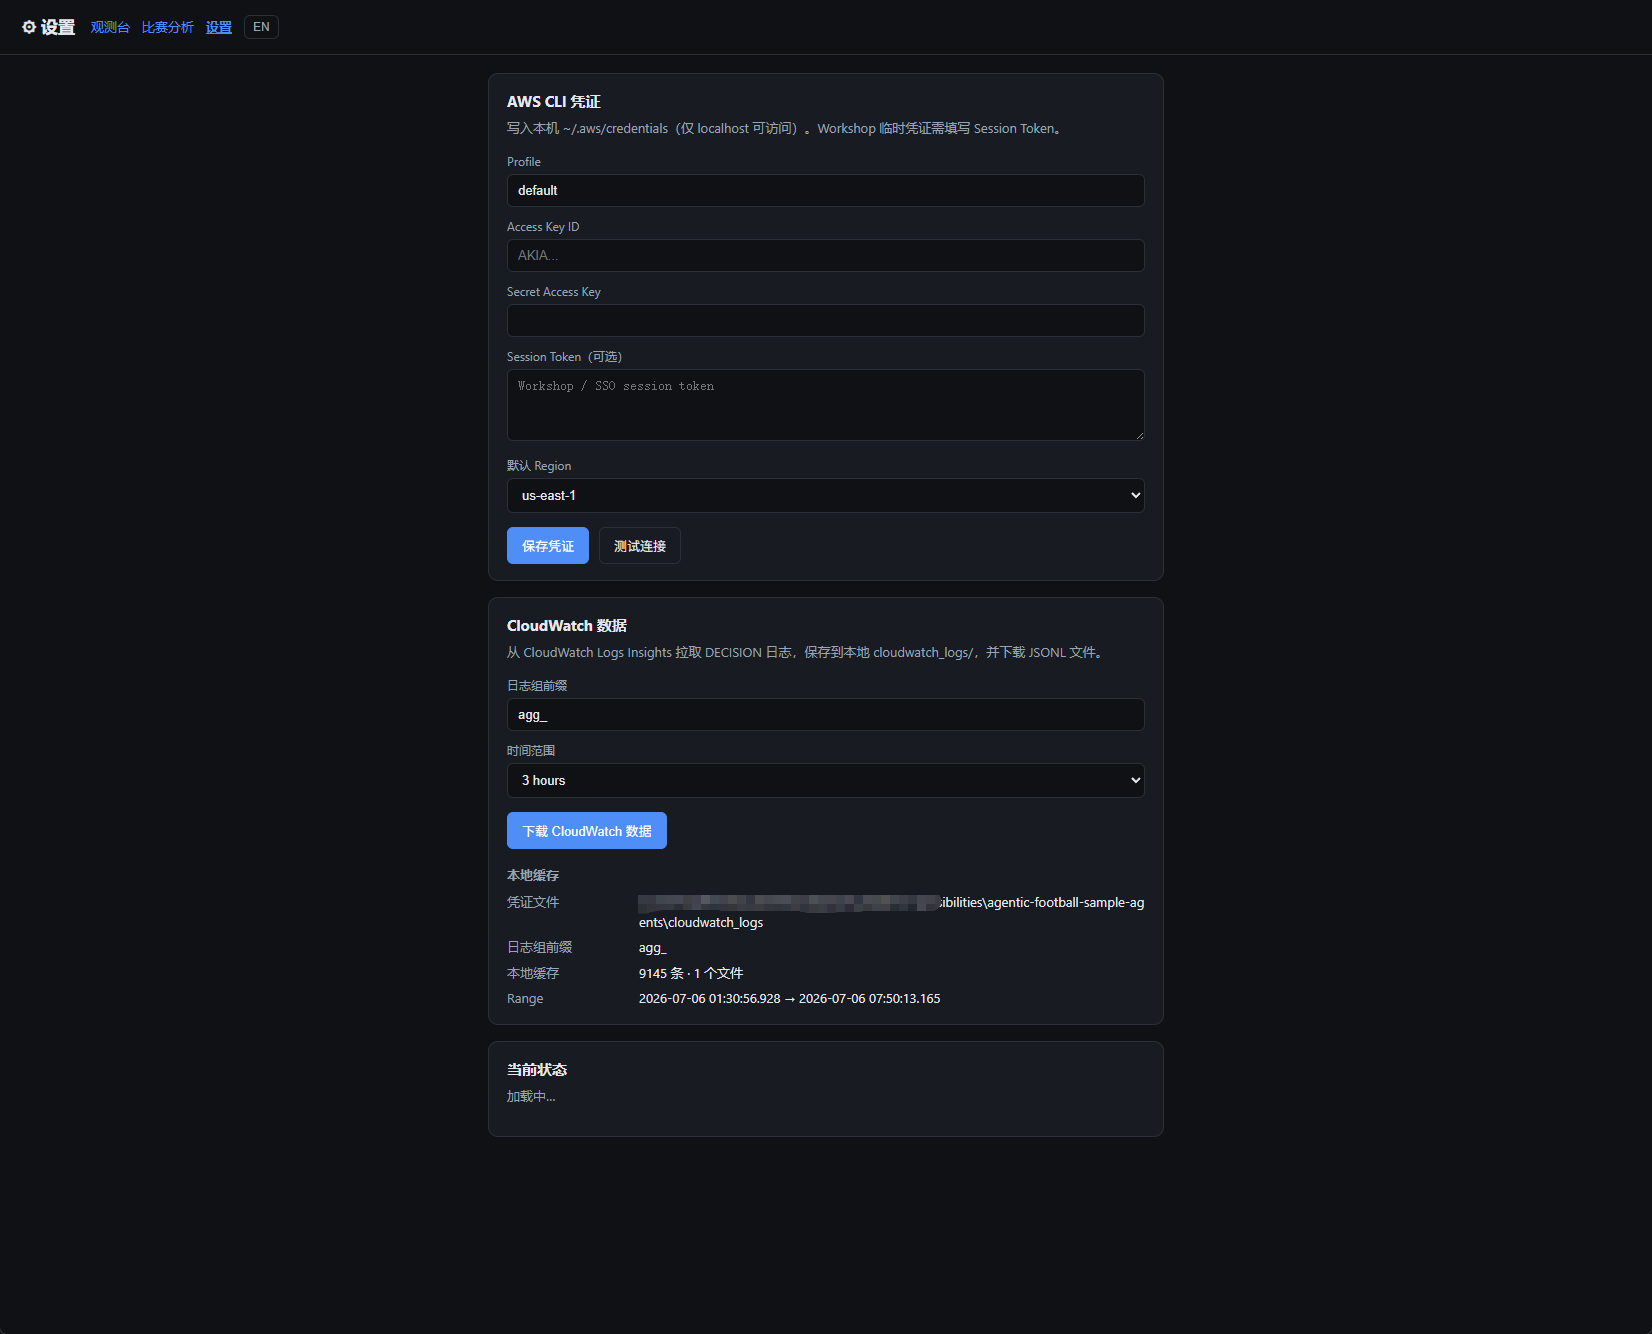Expand us-east-1 dropdown arrow
This screenshot has width=1652, height=1334.
pyautogui.click(x=1135, y=495)
